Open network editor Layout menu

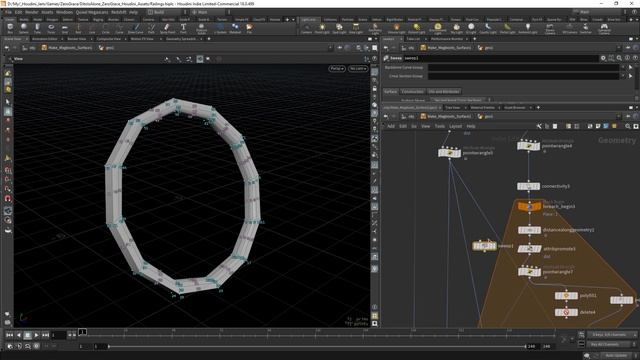(455, 126)
